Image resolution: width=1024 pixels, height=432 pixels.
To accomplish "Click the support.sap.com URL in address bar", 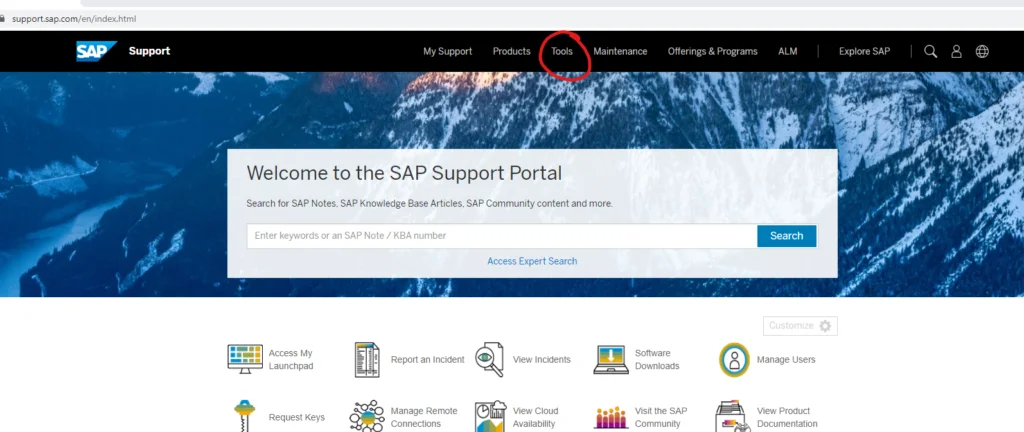I will 74,19.
